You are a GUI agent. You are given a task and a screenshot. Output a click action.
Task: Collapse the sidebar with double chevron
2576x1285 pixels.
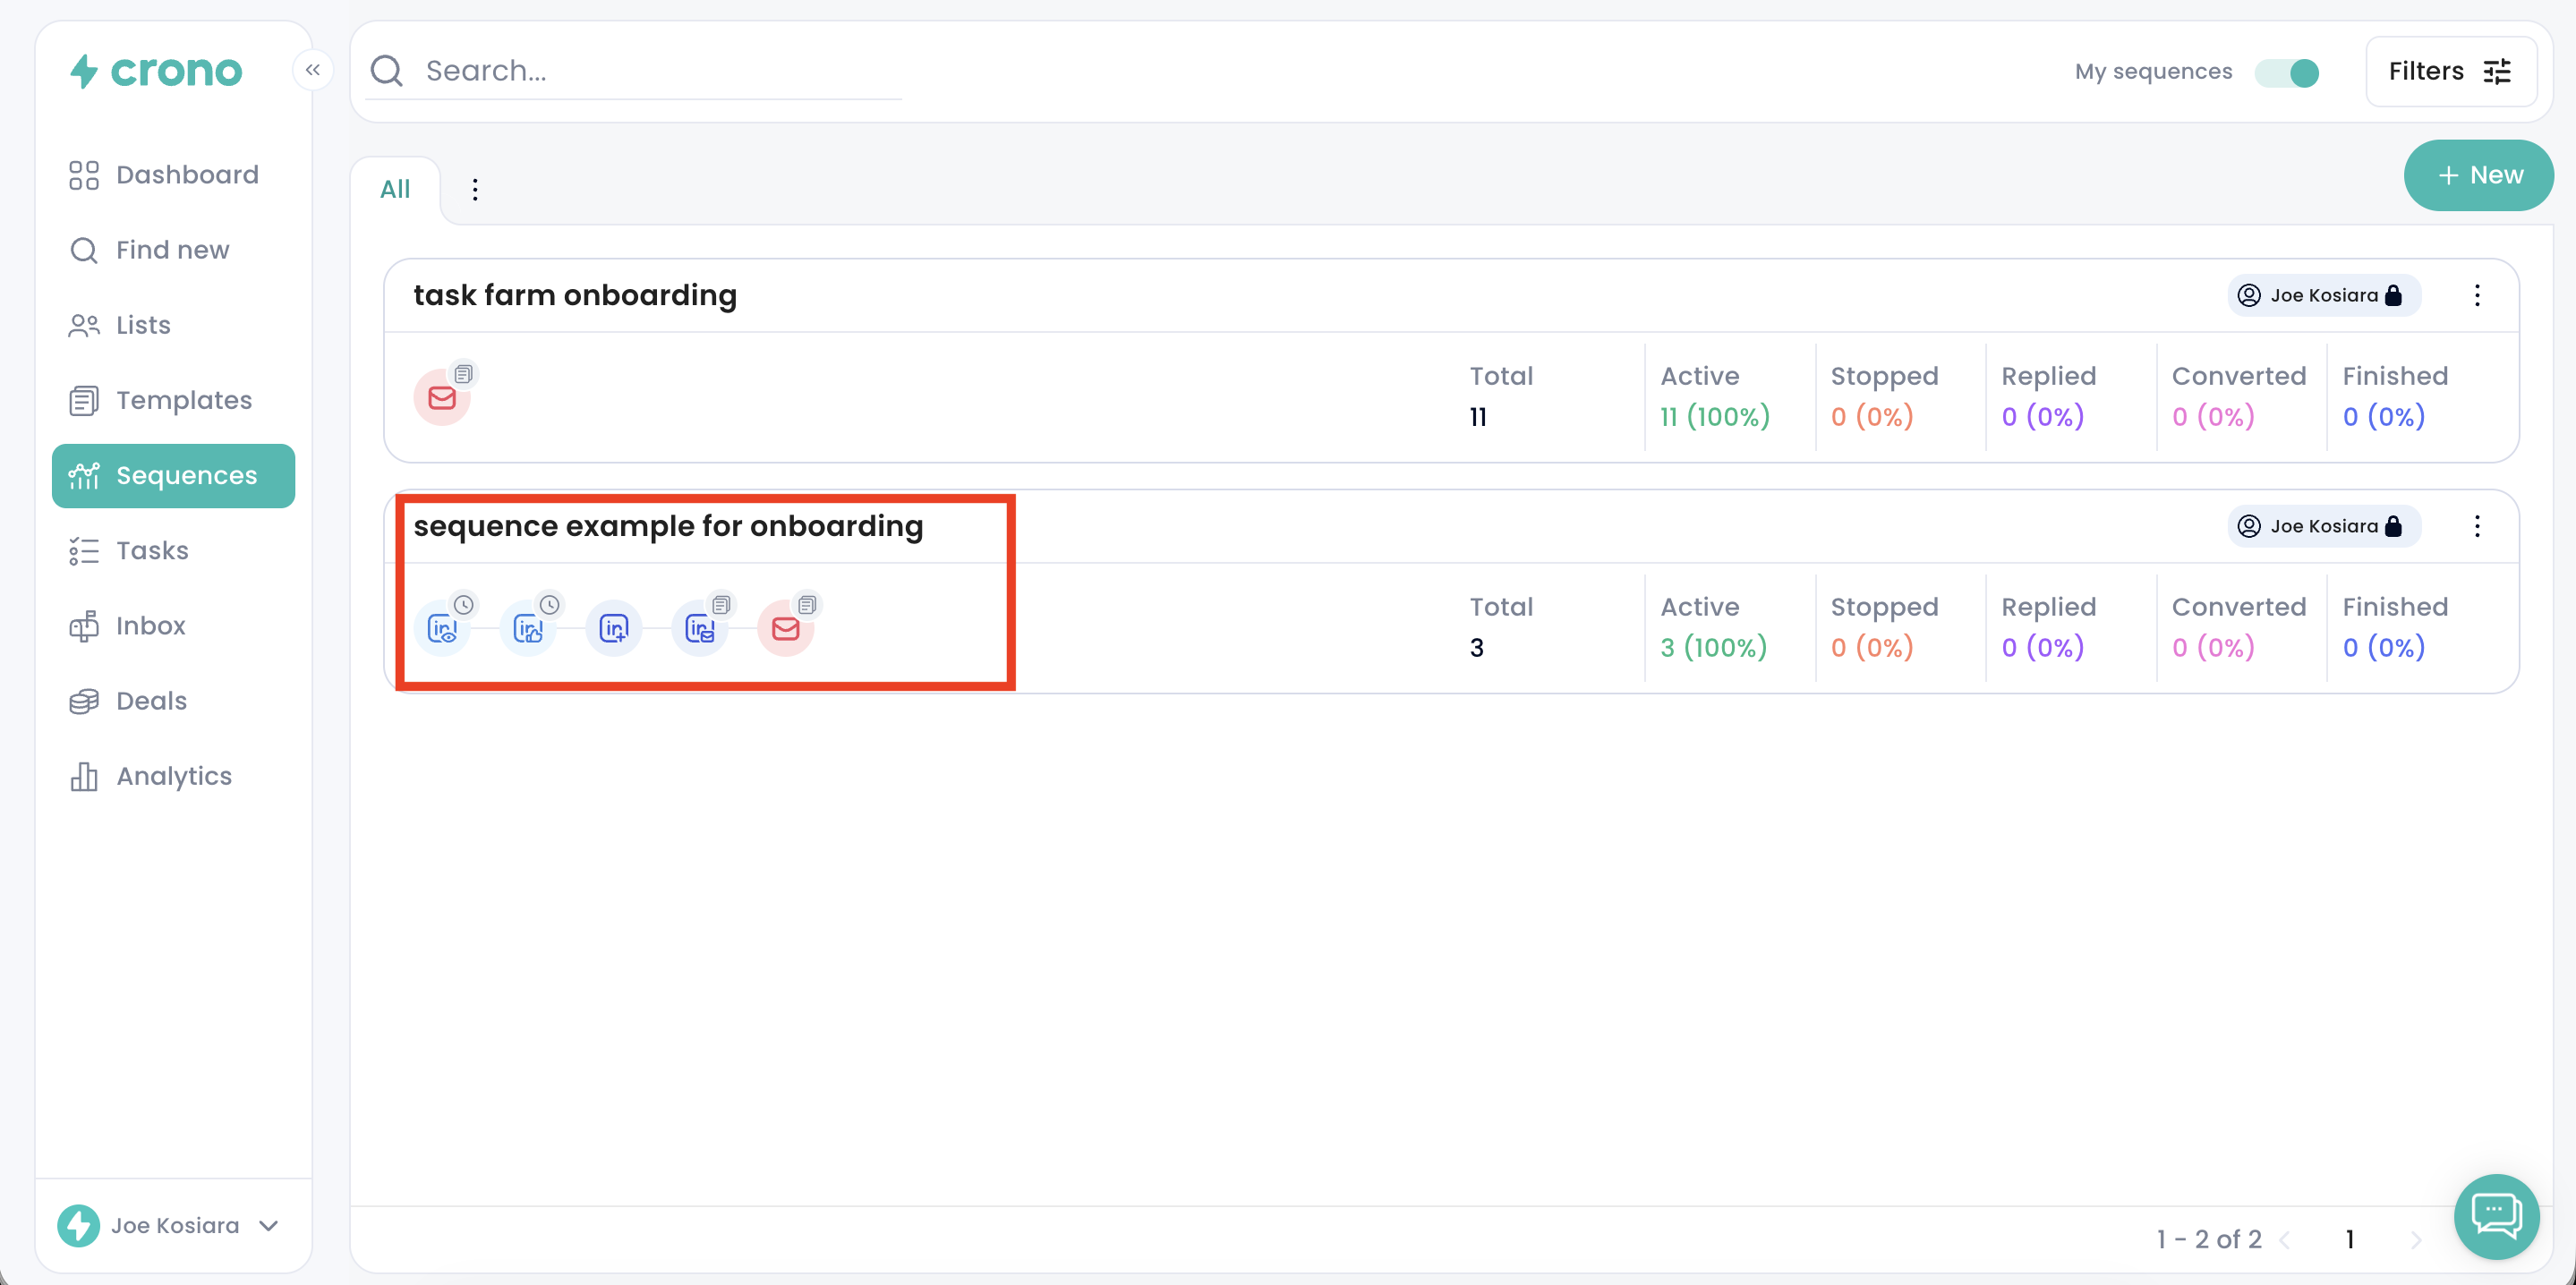(x=313, y=70)
